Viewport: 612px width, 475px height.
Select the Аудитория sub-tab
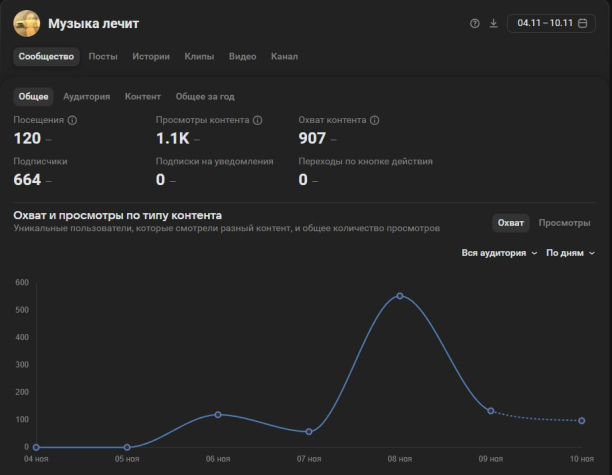coord(86,96)
